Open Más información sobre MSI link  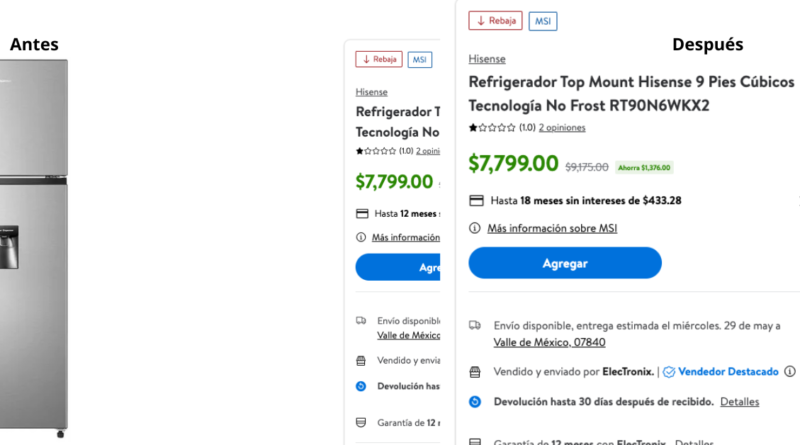pyautogui.click(x=552, y=228)
